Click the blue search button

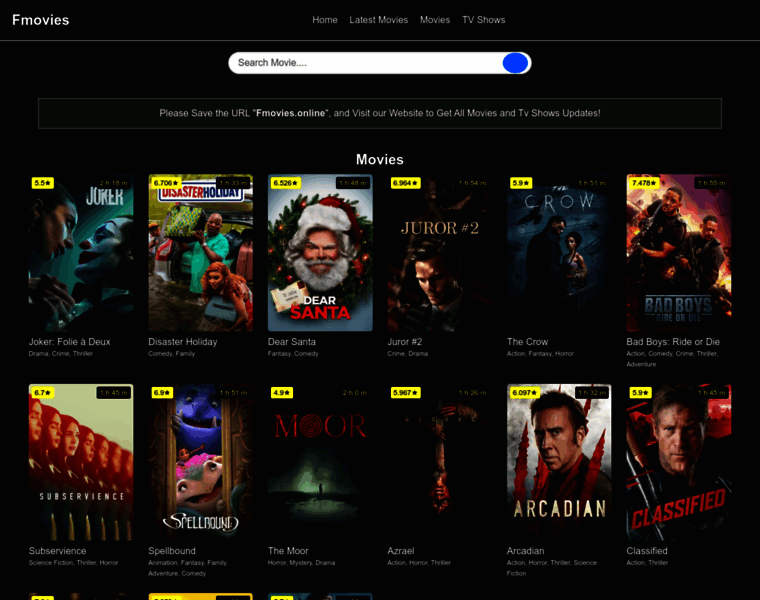515,63
